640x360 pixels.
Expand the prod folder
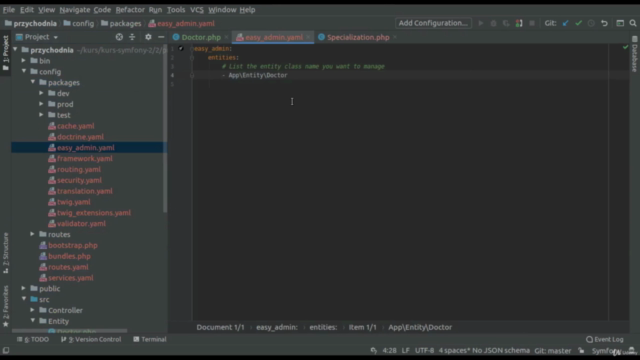(41, 104)
